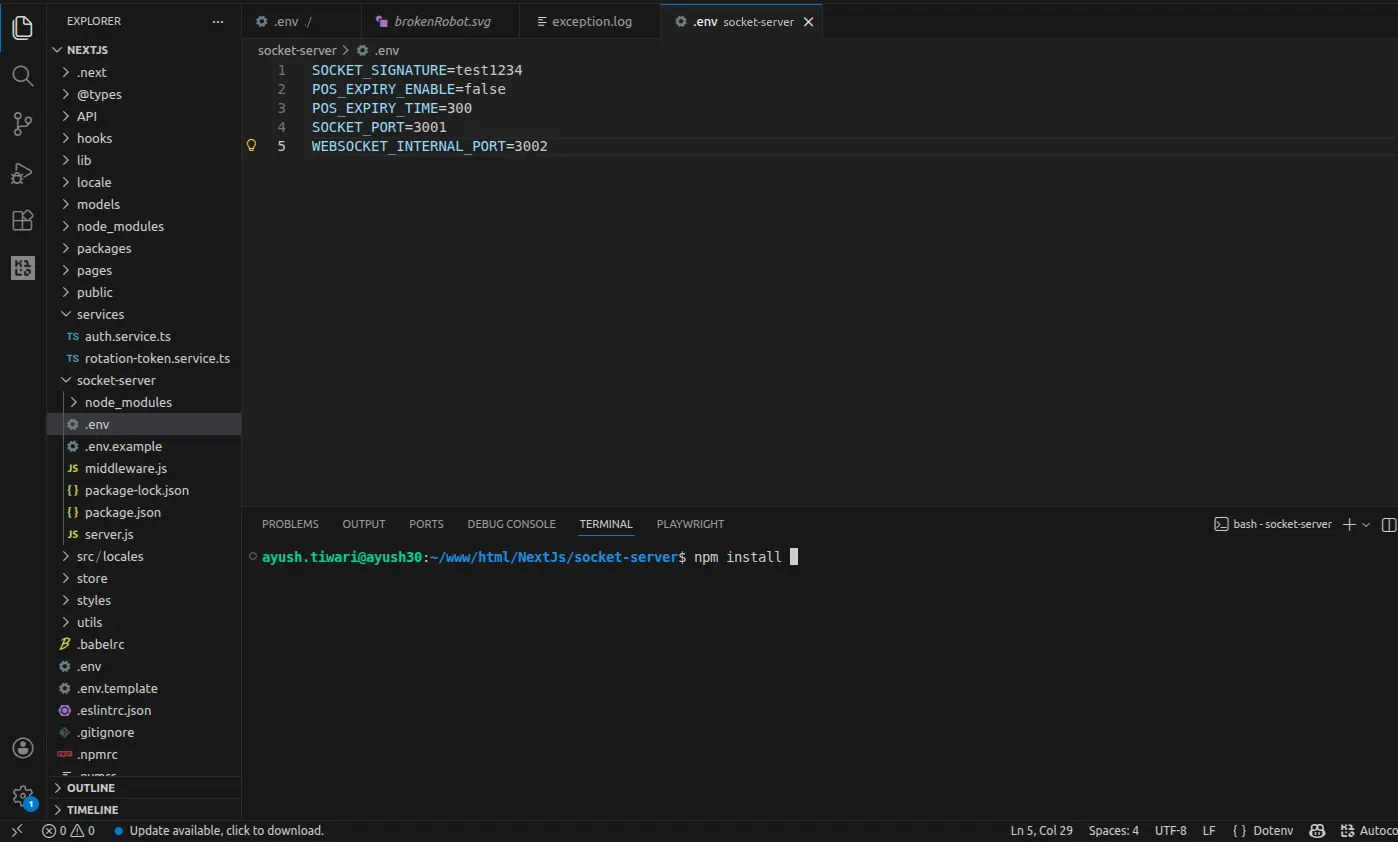Viewport: 1398px width, 842px height.
Task: Open the DEBUG CONSOLE tab
Action: click(x=511, y=524)
